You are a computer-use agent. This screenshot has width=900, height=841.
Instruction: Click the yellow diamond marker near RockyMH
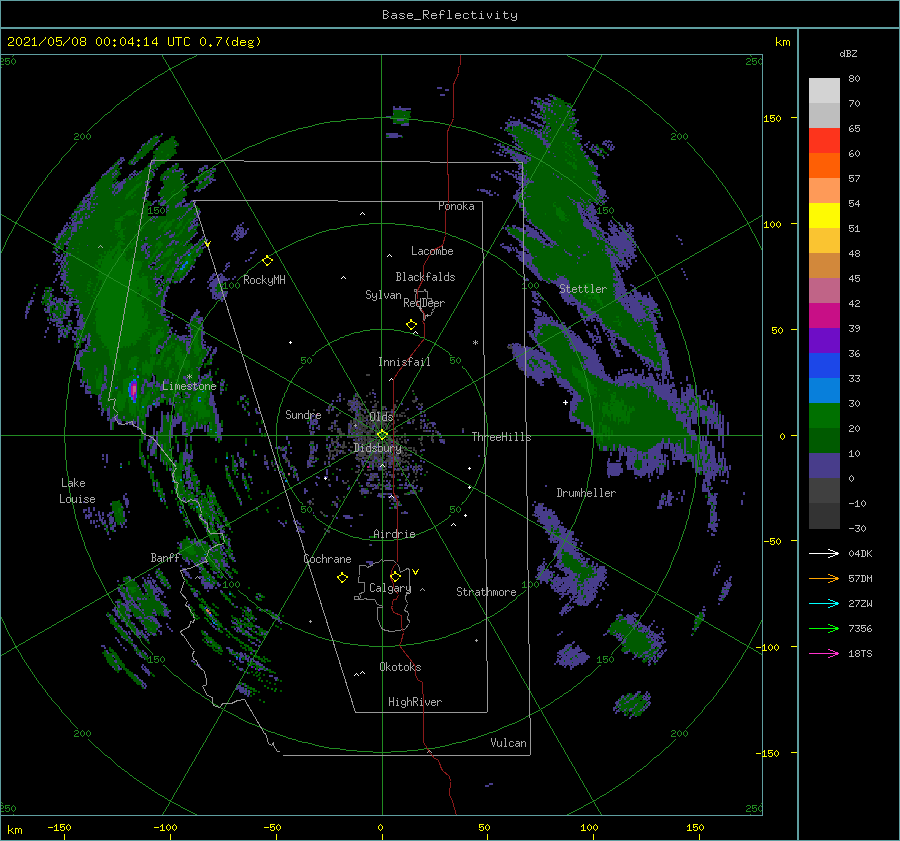pyautogui.click(x=267, y=261)
